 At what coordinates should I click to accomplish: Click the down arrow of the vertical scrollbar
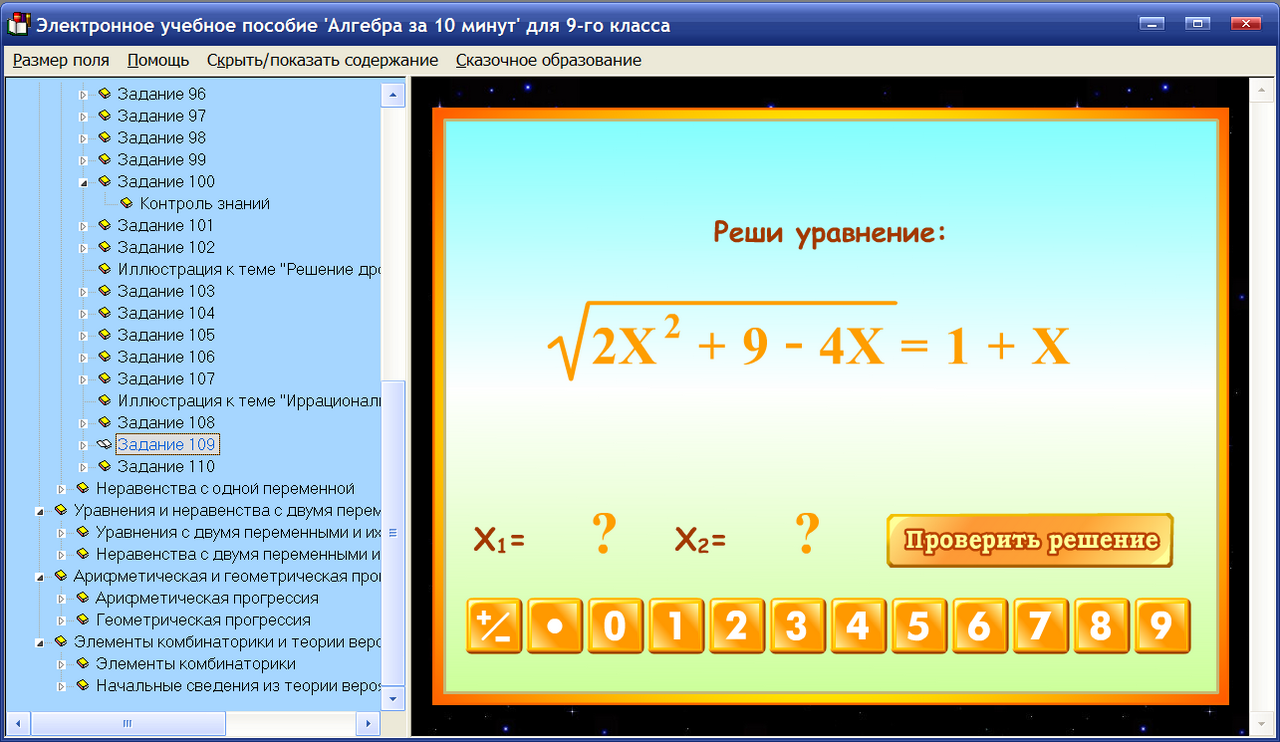[x=392, y=699]
